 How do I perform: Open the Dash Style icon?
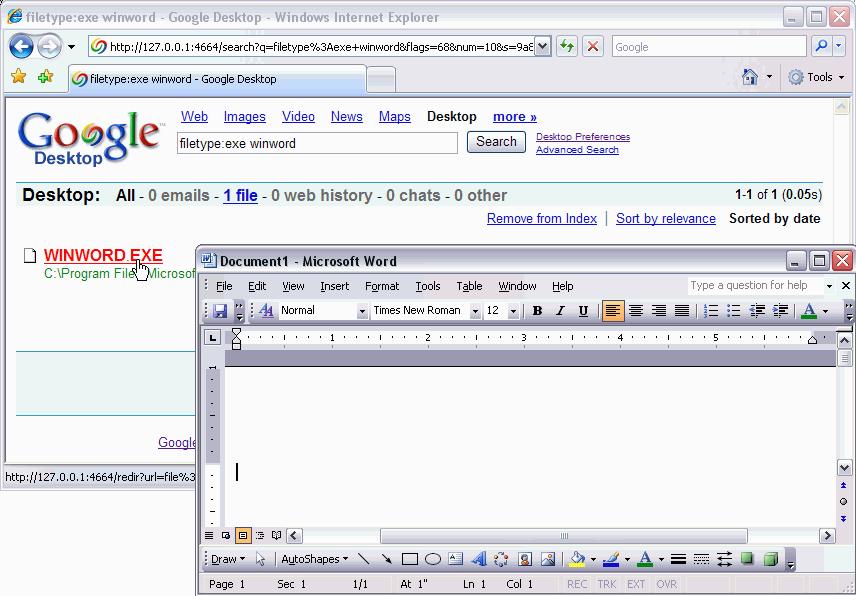701,559
